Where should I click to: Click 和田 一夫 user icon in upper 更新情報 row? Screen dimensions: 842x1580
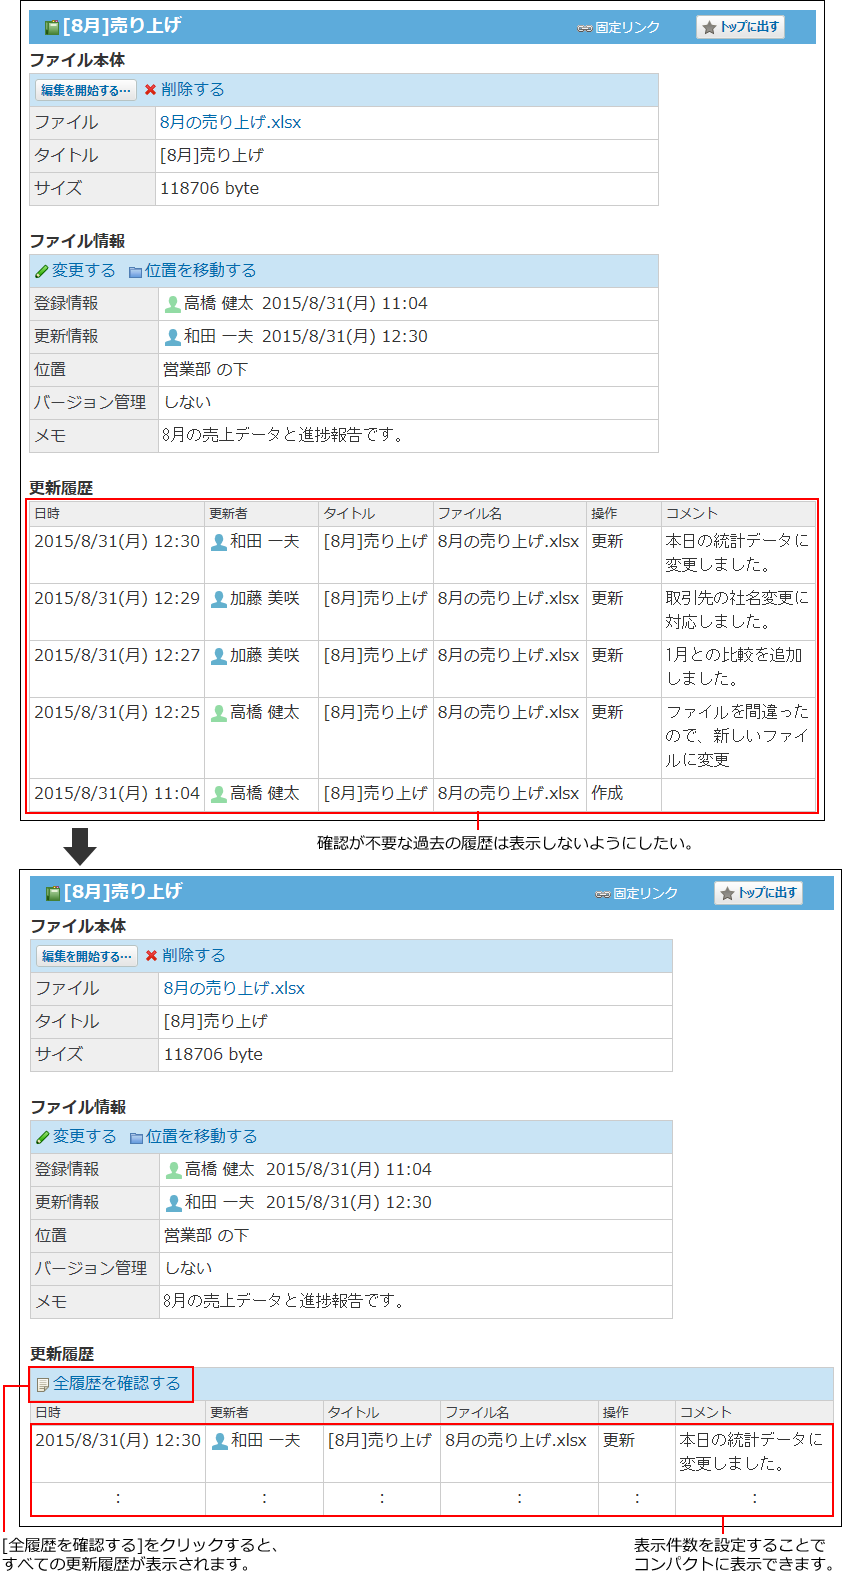pyautogui.click(x=173, y=337)
